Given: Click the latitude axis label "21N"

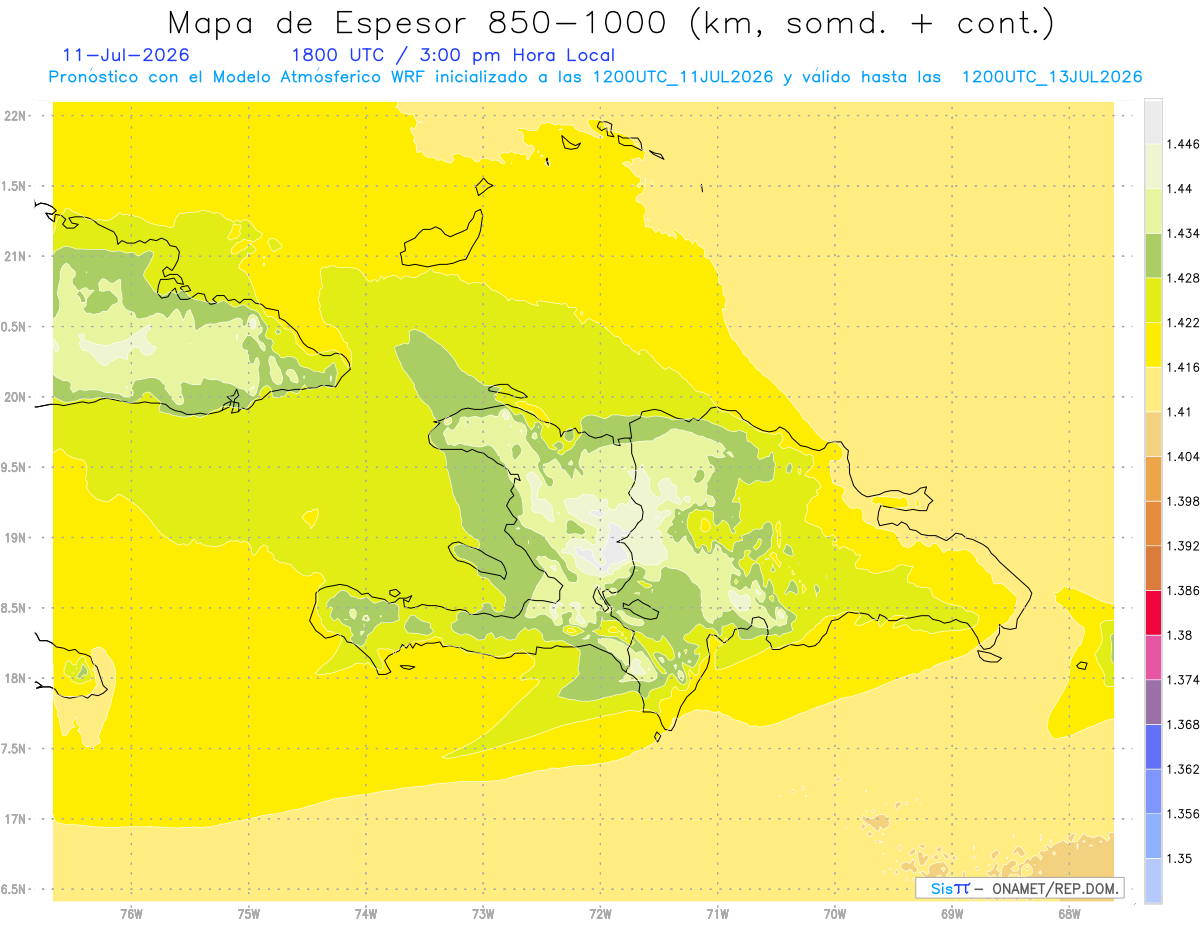Looking at the screenshot, I should pos(15,256).
